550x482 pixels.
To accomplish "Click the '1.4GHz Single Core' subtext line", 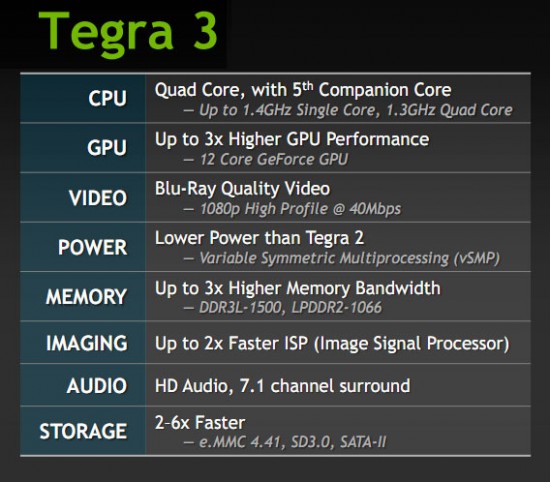I will pos(348,110).
